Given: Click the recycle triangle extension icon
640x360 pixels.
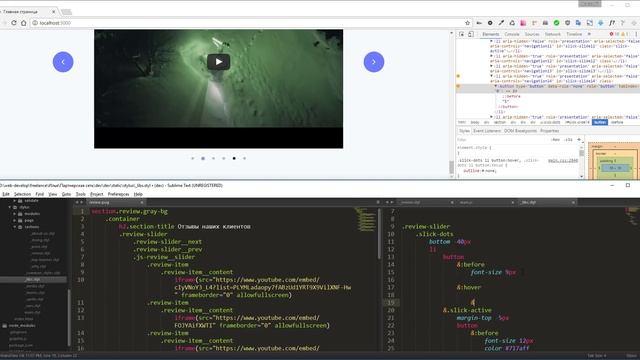Looking at the screenshot, I should point(512,23).
